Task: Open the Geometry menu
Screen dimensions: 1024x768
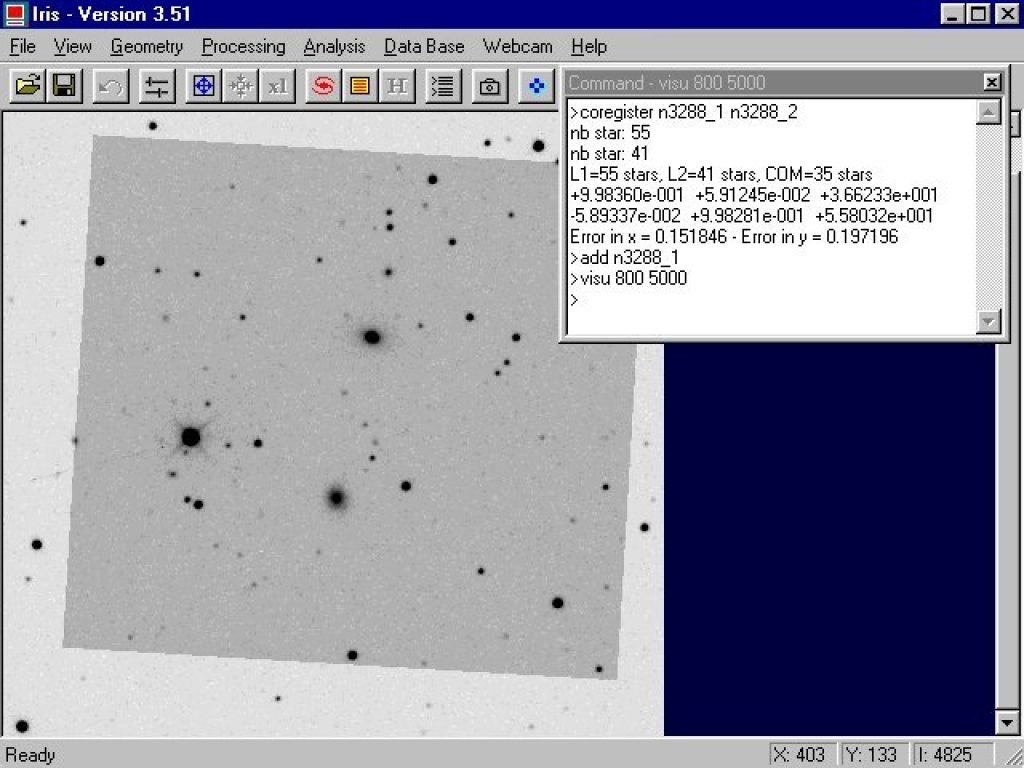Action: click(147, 46)
